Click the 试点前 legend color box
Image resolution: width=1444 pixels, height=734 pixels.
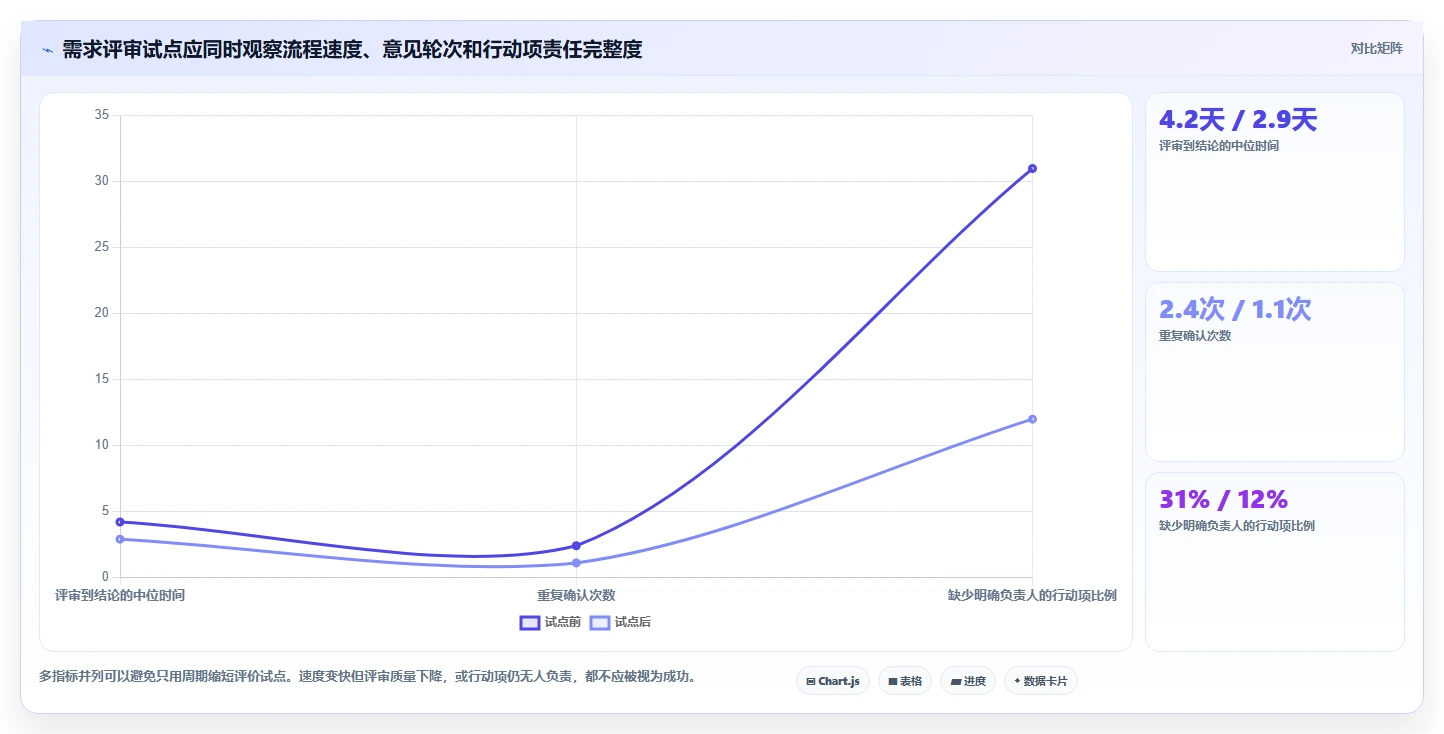tap(530, 622)
